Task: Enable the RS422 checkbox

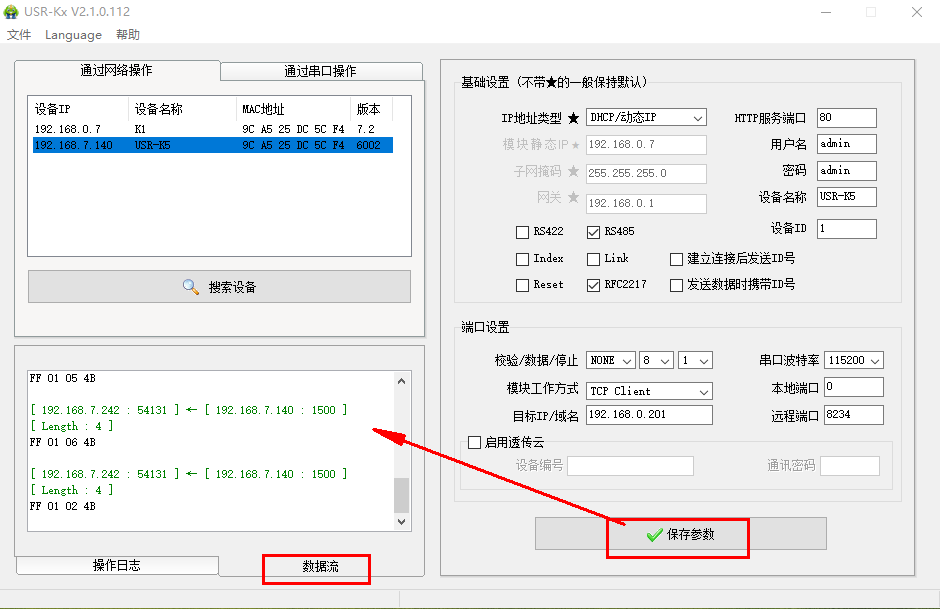Action: 522,232
